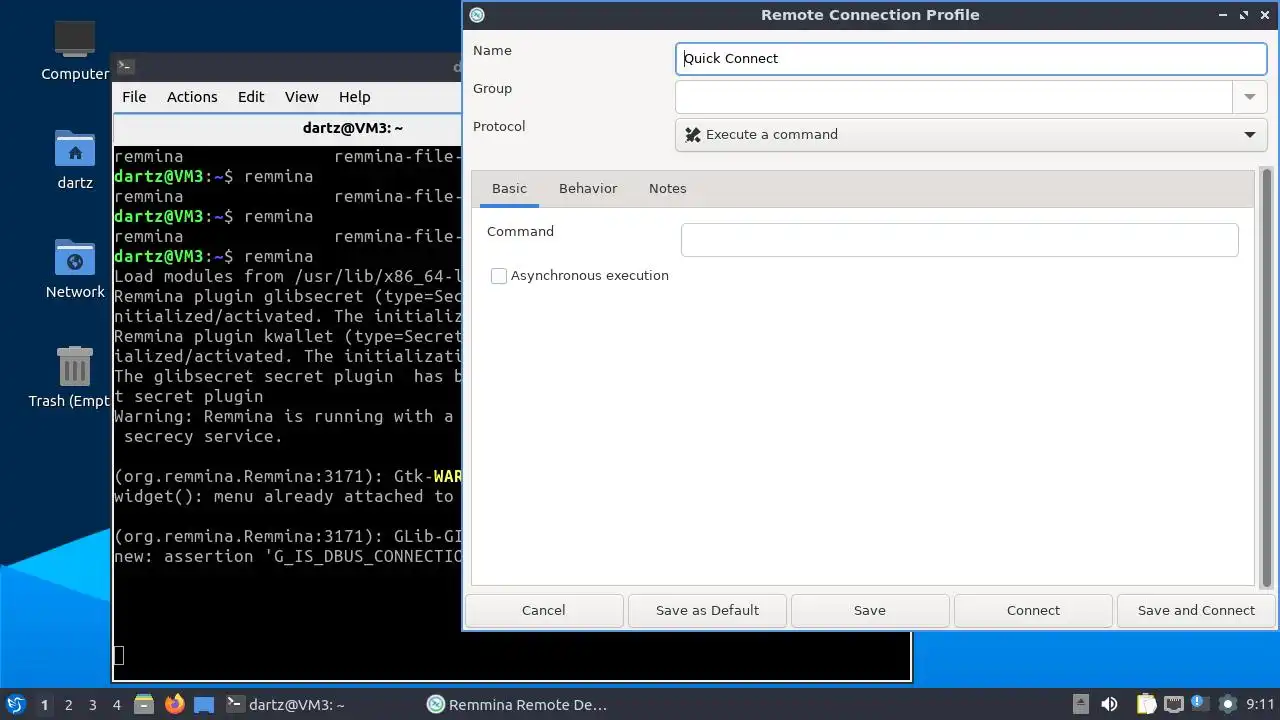The height and width of the screenshot is (720, 1280).
Task: Open the clipboard manager tray icon
Action: 1146,705
